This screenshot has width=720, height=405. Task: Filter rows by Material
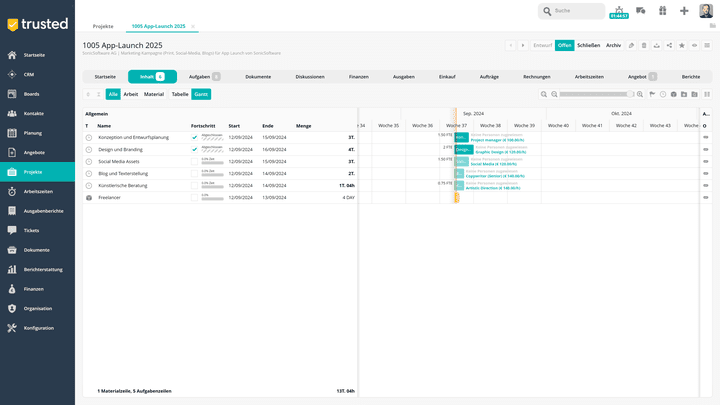click(154, 94)
